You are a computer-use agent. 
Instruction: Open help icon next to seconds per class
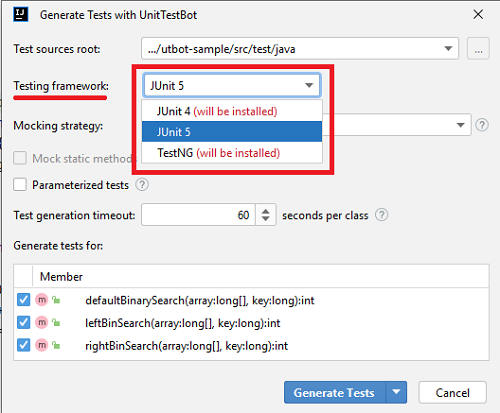click(382, 215)
